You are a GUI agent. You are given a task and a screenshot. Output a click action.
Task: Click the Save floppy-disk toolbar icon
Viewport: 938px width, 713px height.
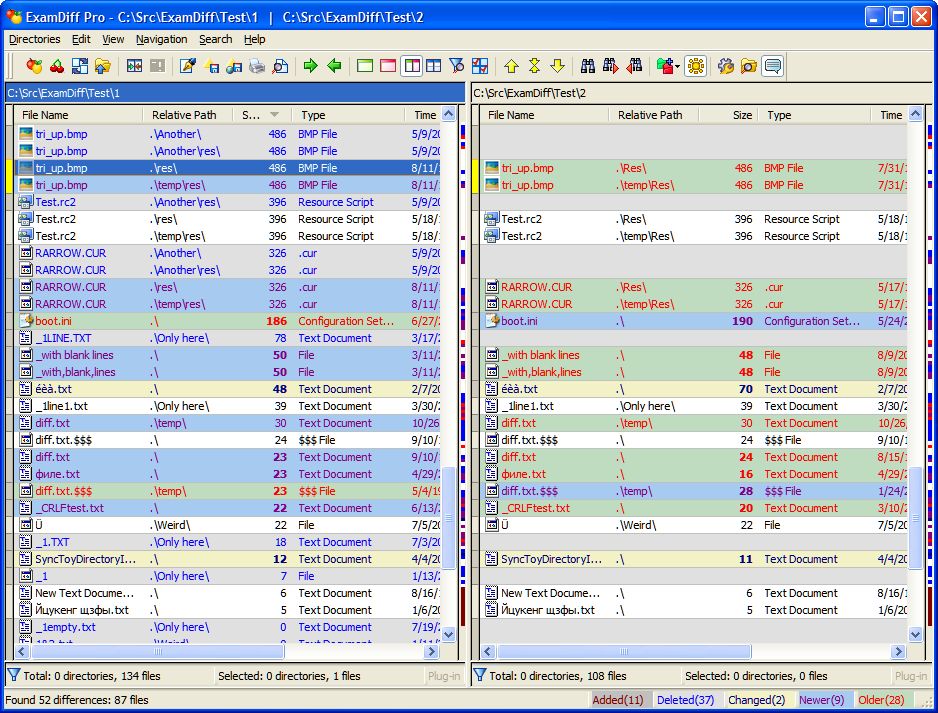coord(212,66)
